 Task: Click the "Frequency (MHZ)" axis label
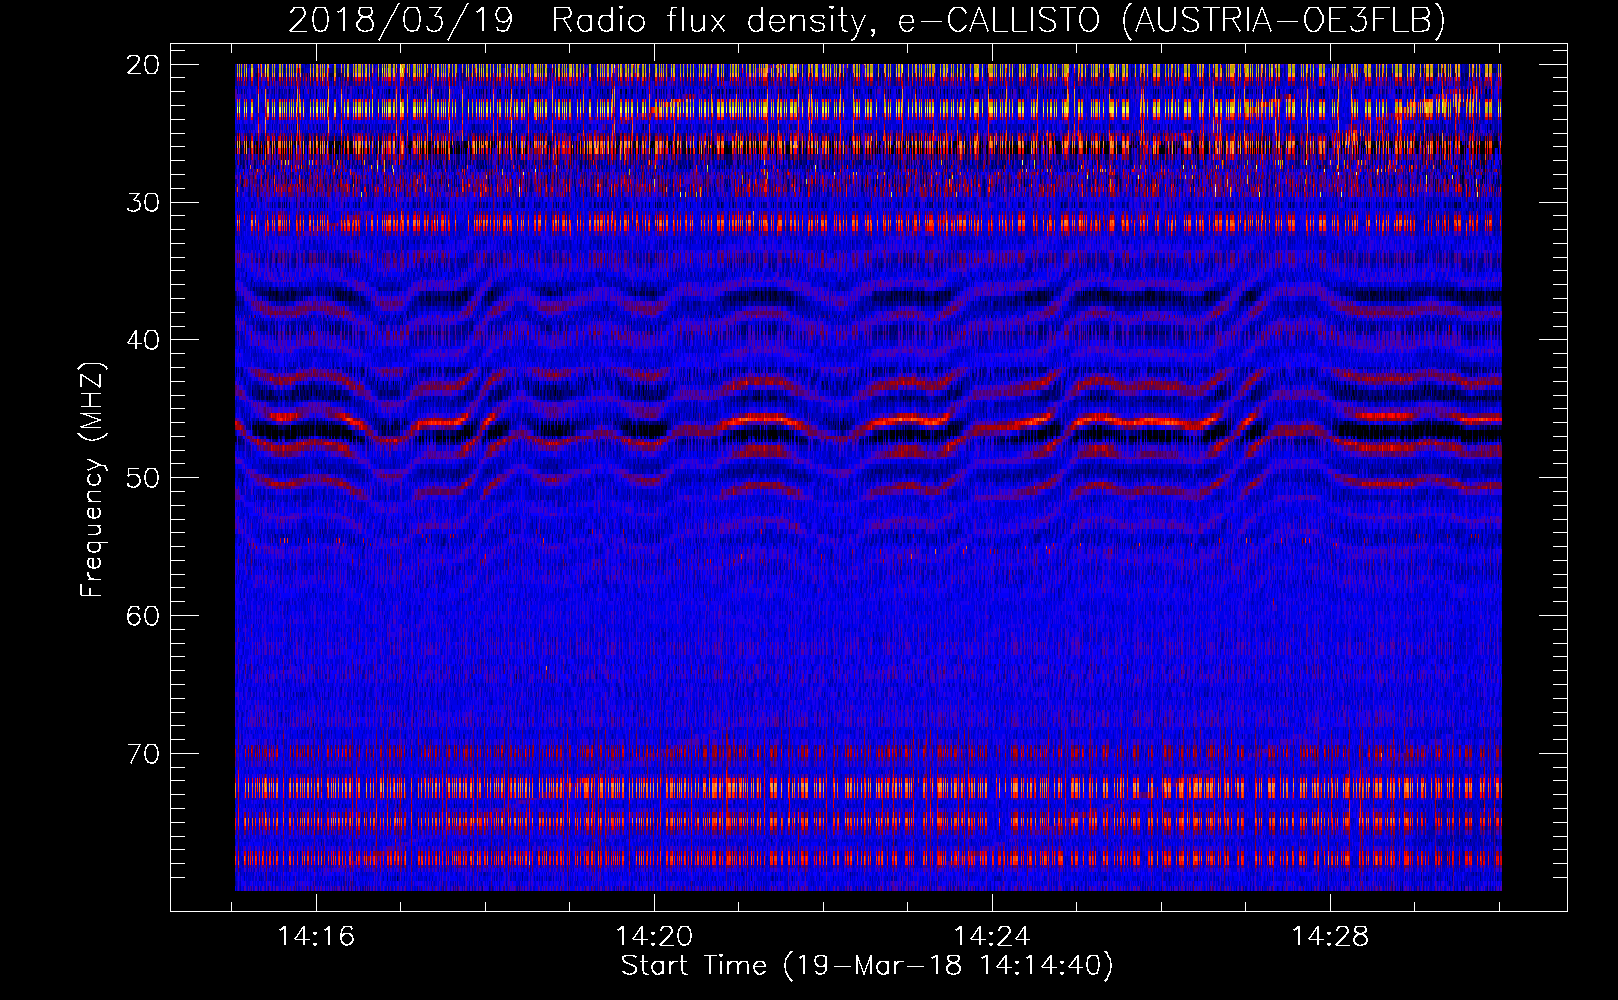click(x=92, y=480)
